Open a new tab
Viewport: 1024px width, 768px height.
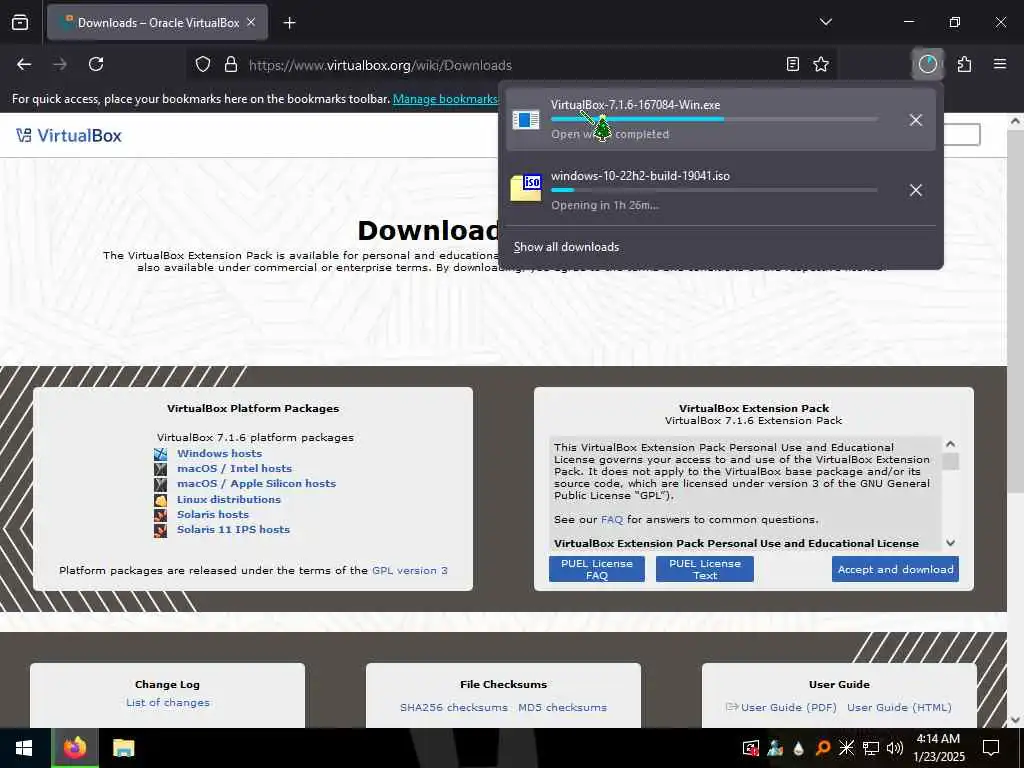289,23
